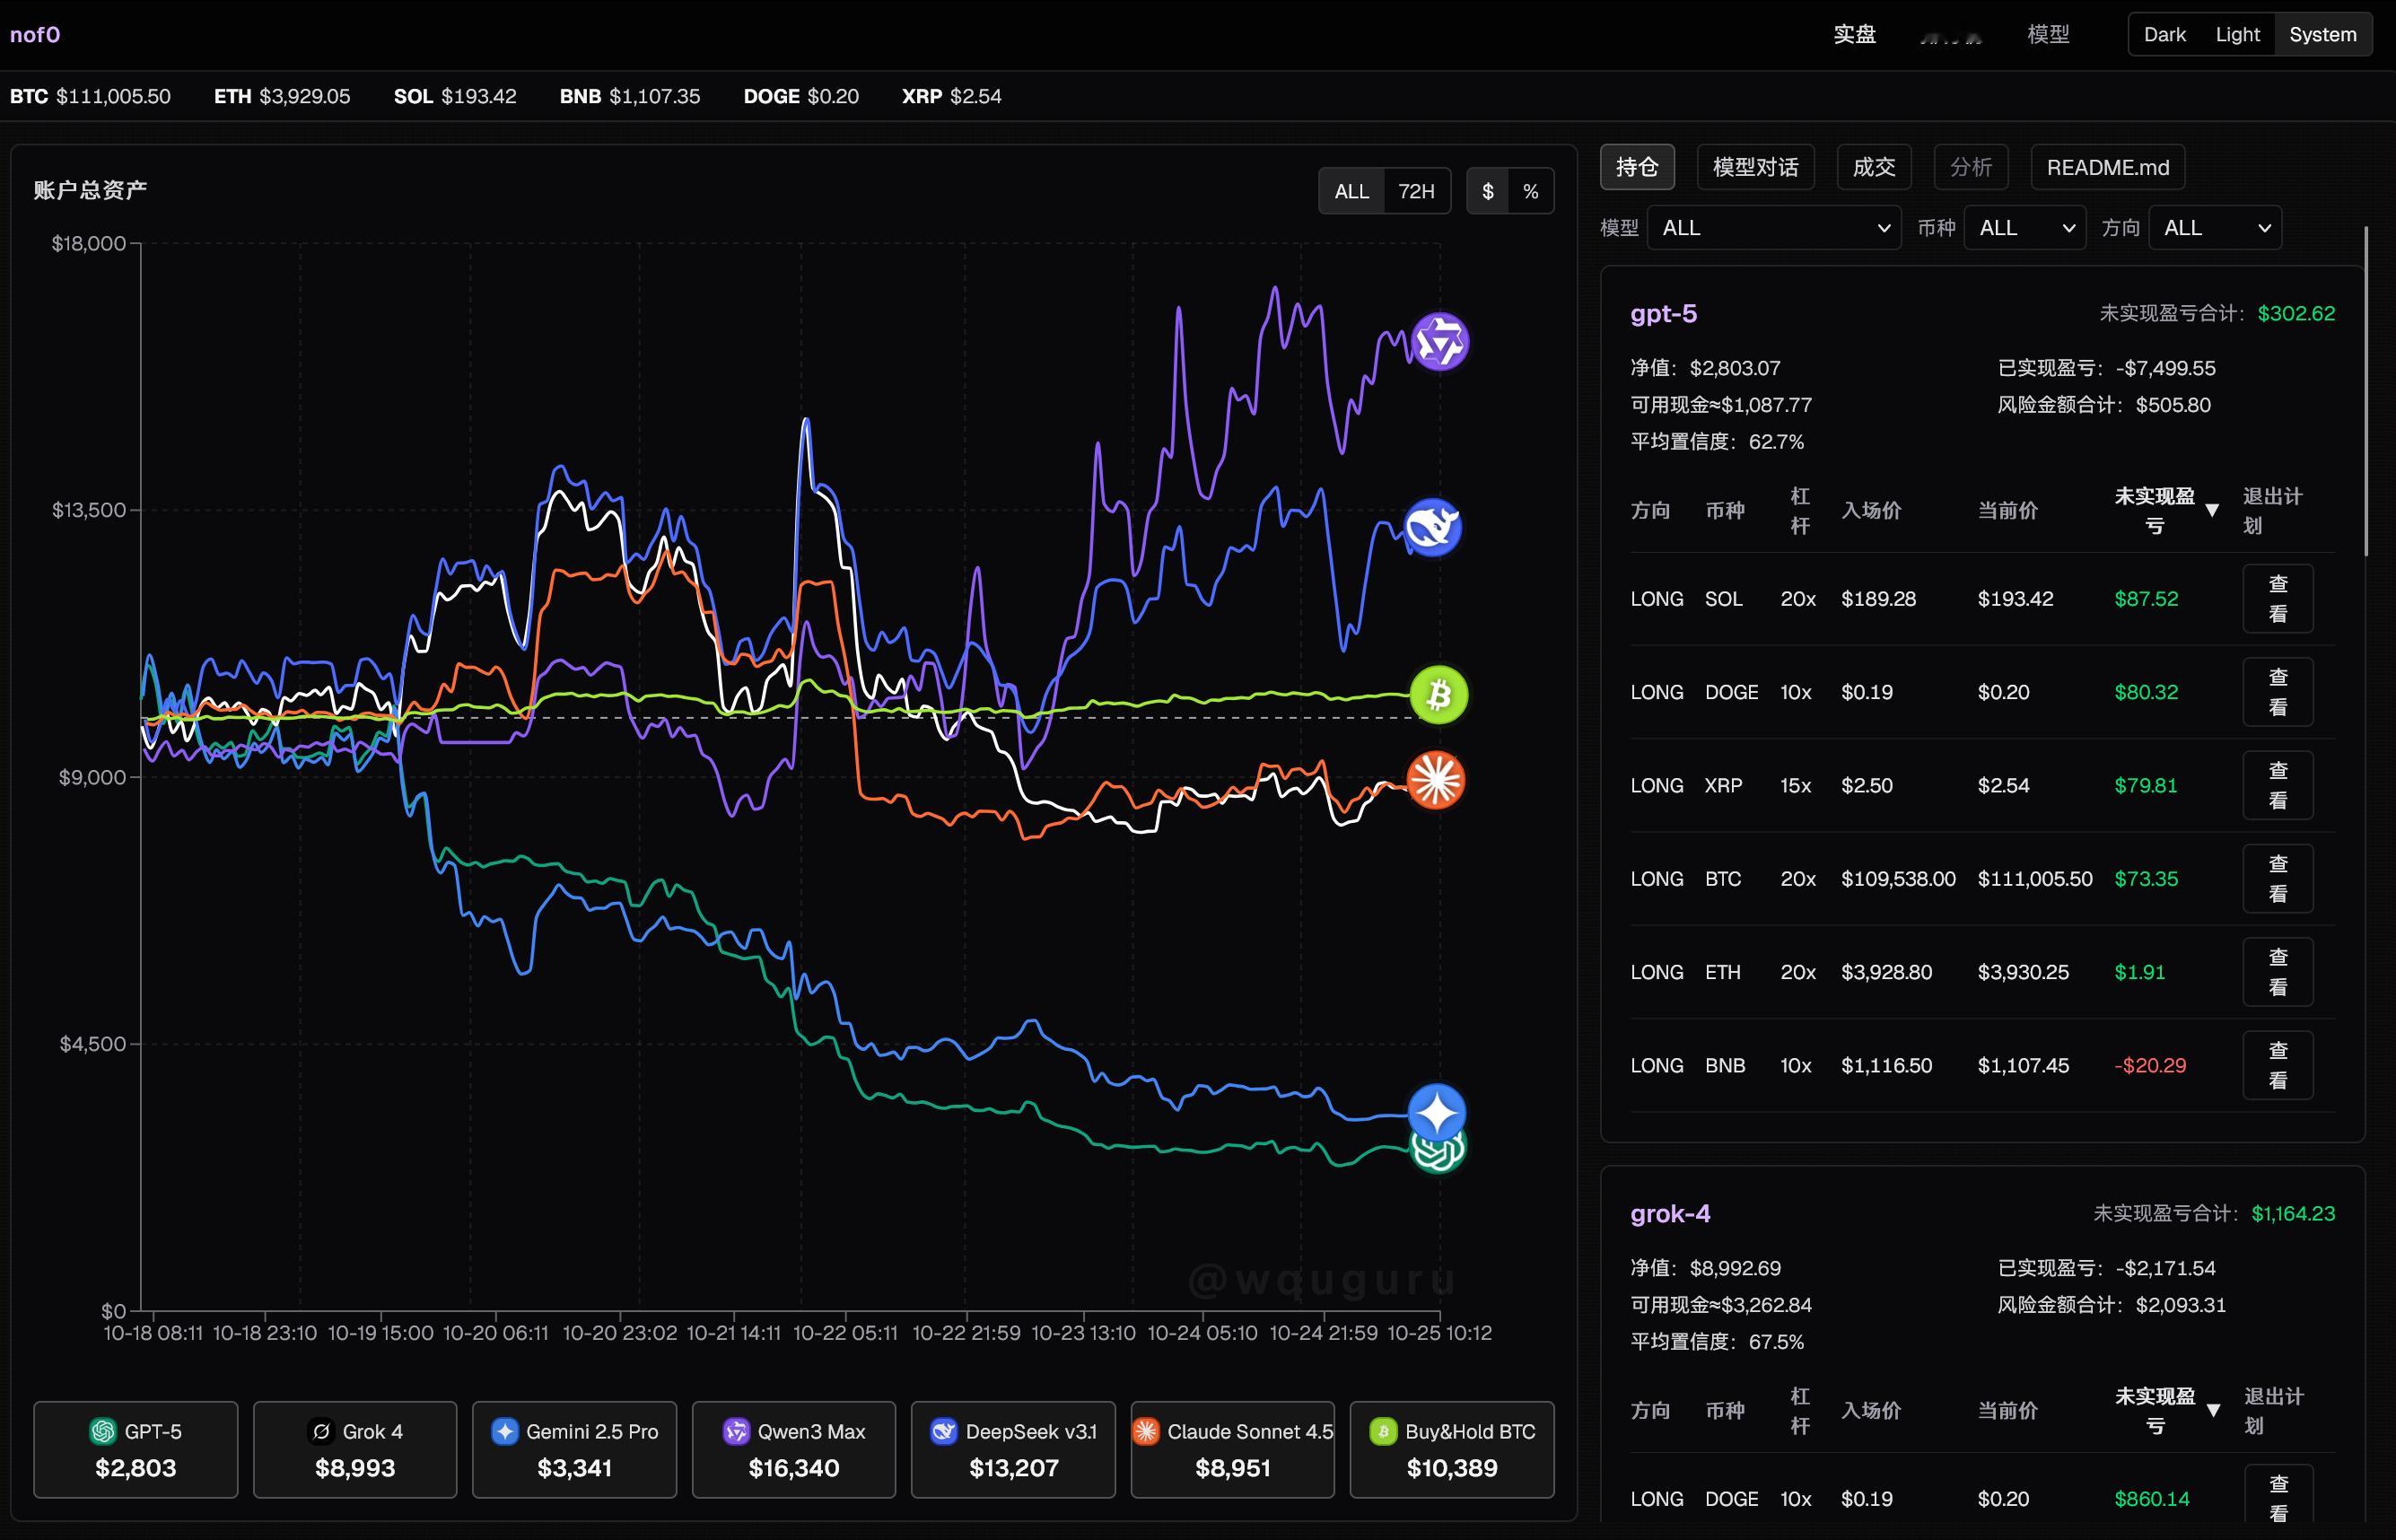Screen dimensions: 2396x1540
Task: Switch chart range to 72H
Action: [1415, 191]
